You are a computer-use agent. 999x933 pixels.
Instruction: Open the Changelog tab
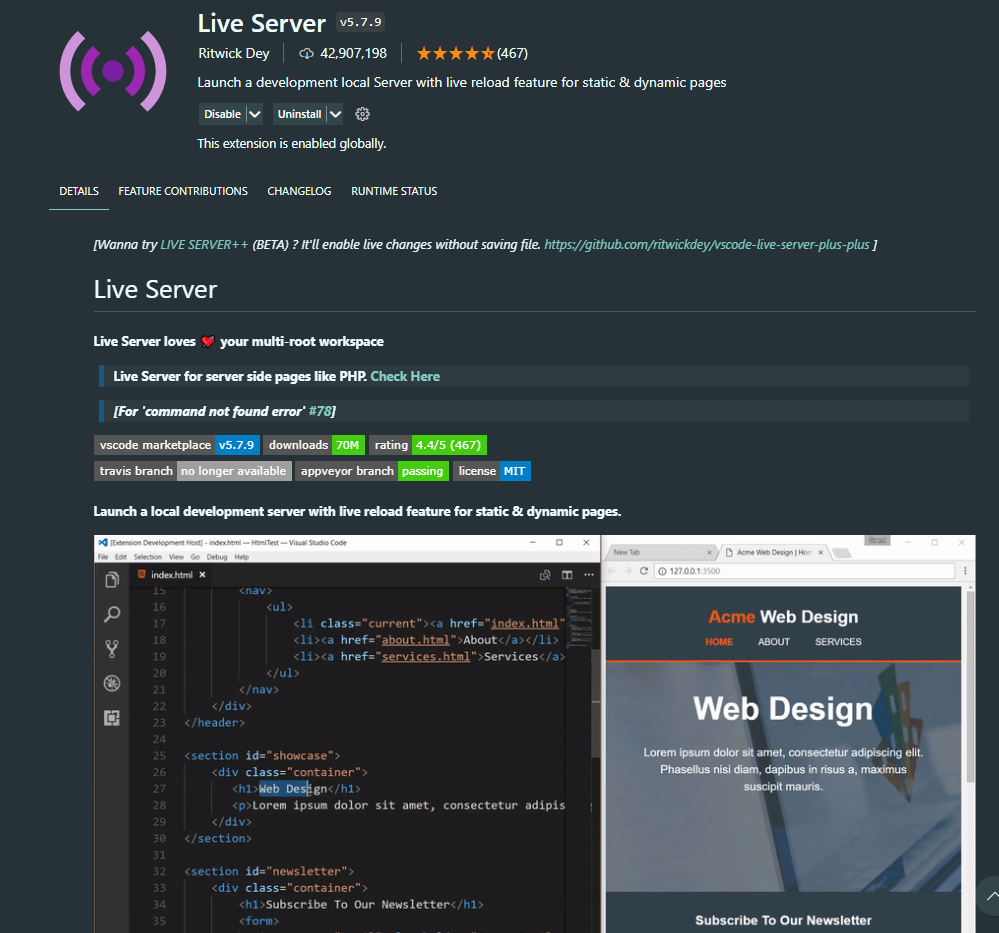point(299,191)
